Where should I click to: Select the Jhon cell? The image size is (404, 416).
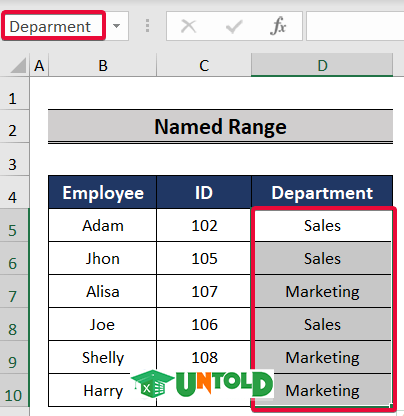click(x=103, y=258)
